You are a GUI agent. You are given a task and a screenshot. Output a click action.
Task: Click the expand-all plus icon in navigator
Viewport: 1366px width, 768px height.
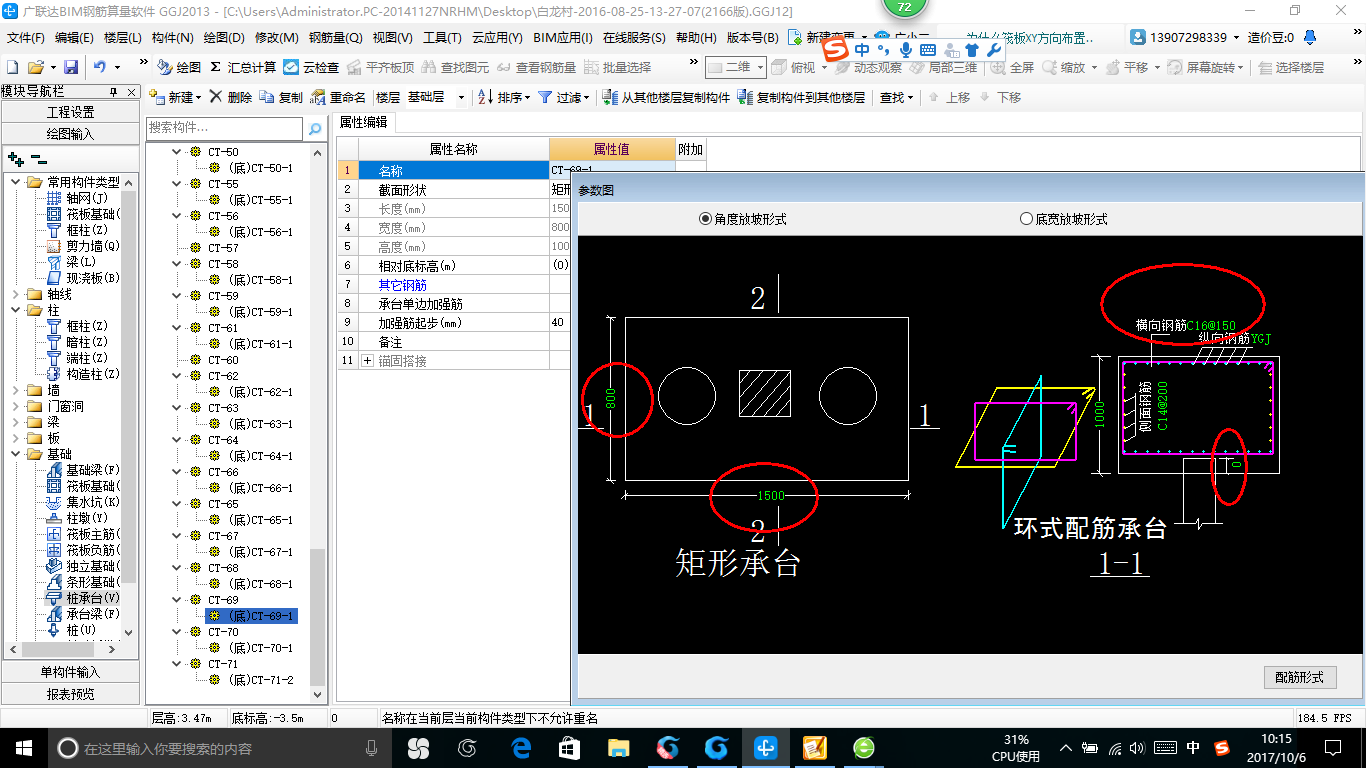click(16, 158)
